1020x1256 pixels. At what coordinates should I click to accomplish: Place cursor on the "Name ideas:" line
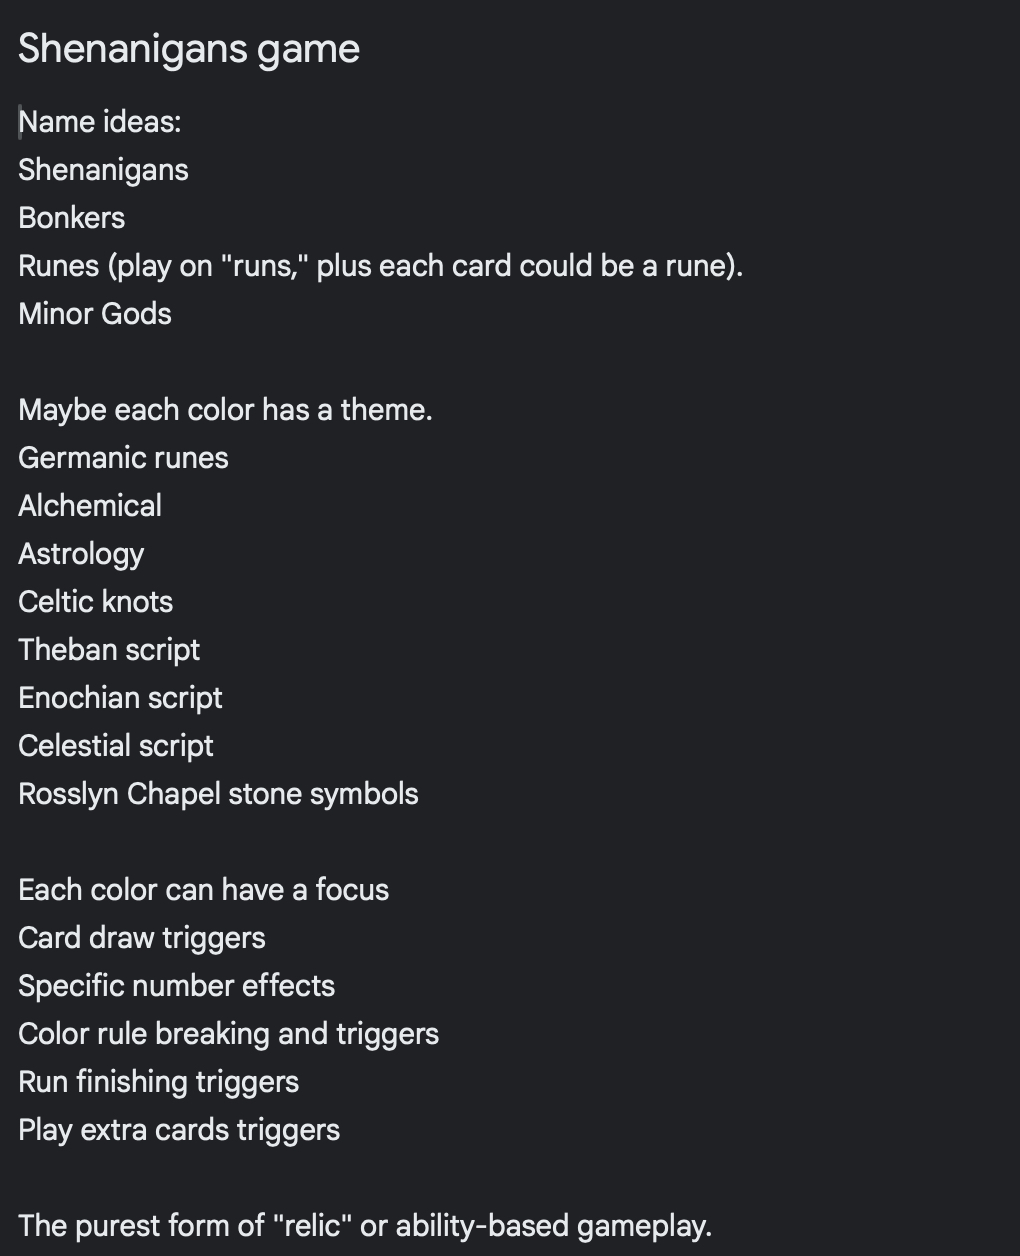[100, 122]
